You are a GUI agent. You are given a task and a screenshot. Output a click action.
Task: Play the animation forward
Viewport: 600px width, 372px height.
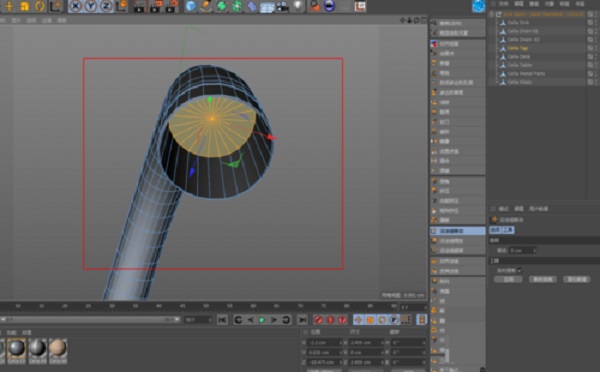262,320
